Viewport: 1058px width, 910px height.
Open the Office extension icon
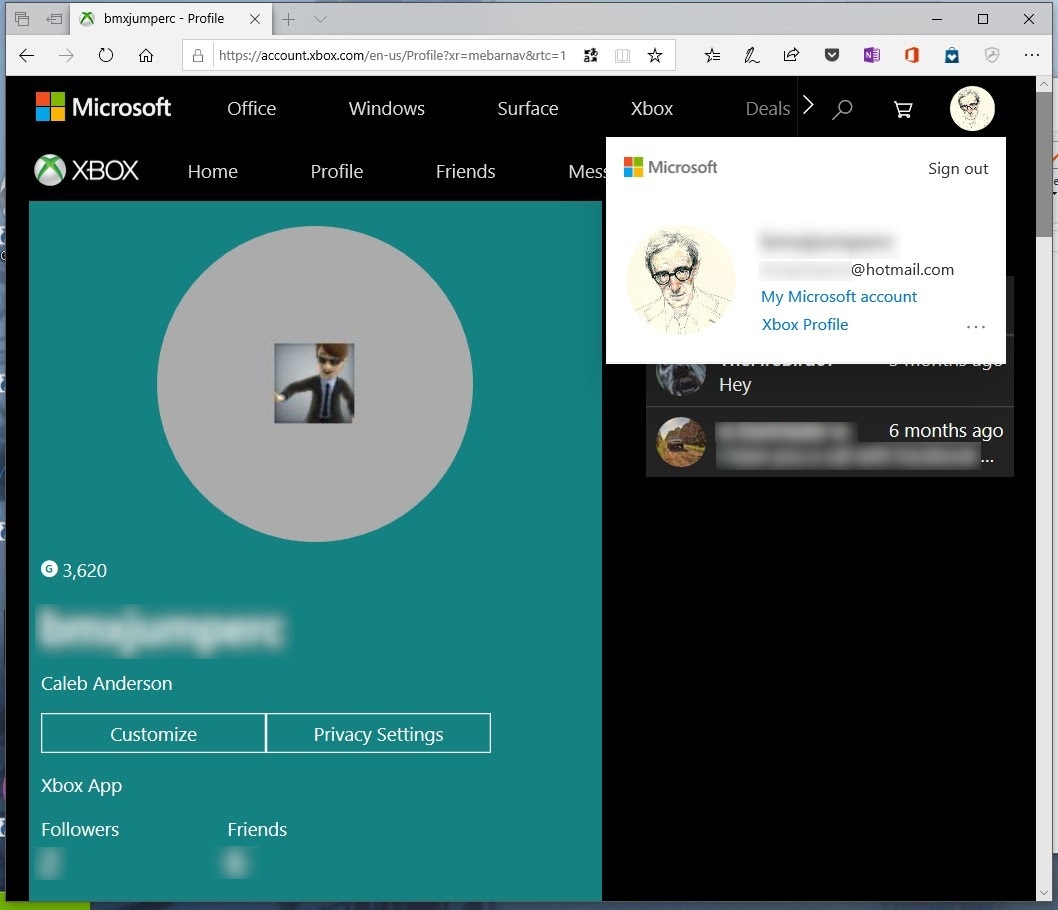[911, 55]
